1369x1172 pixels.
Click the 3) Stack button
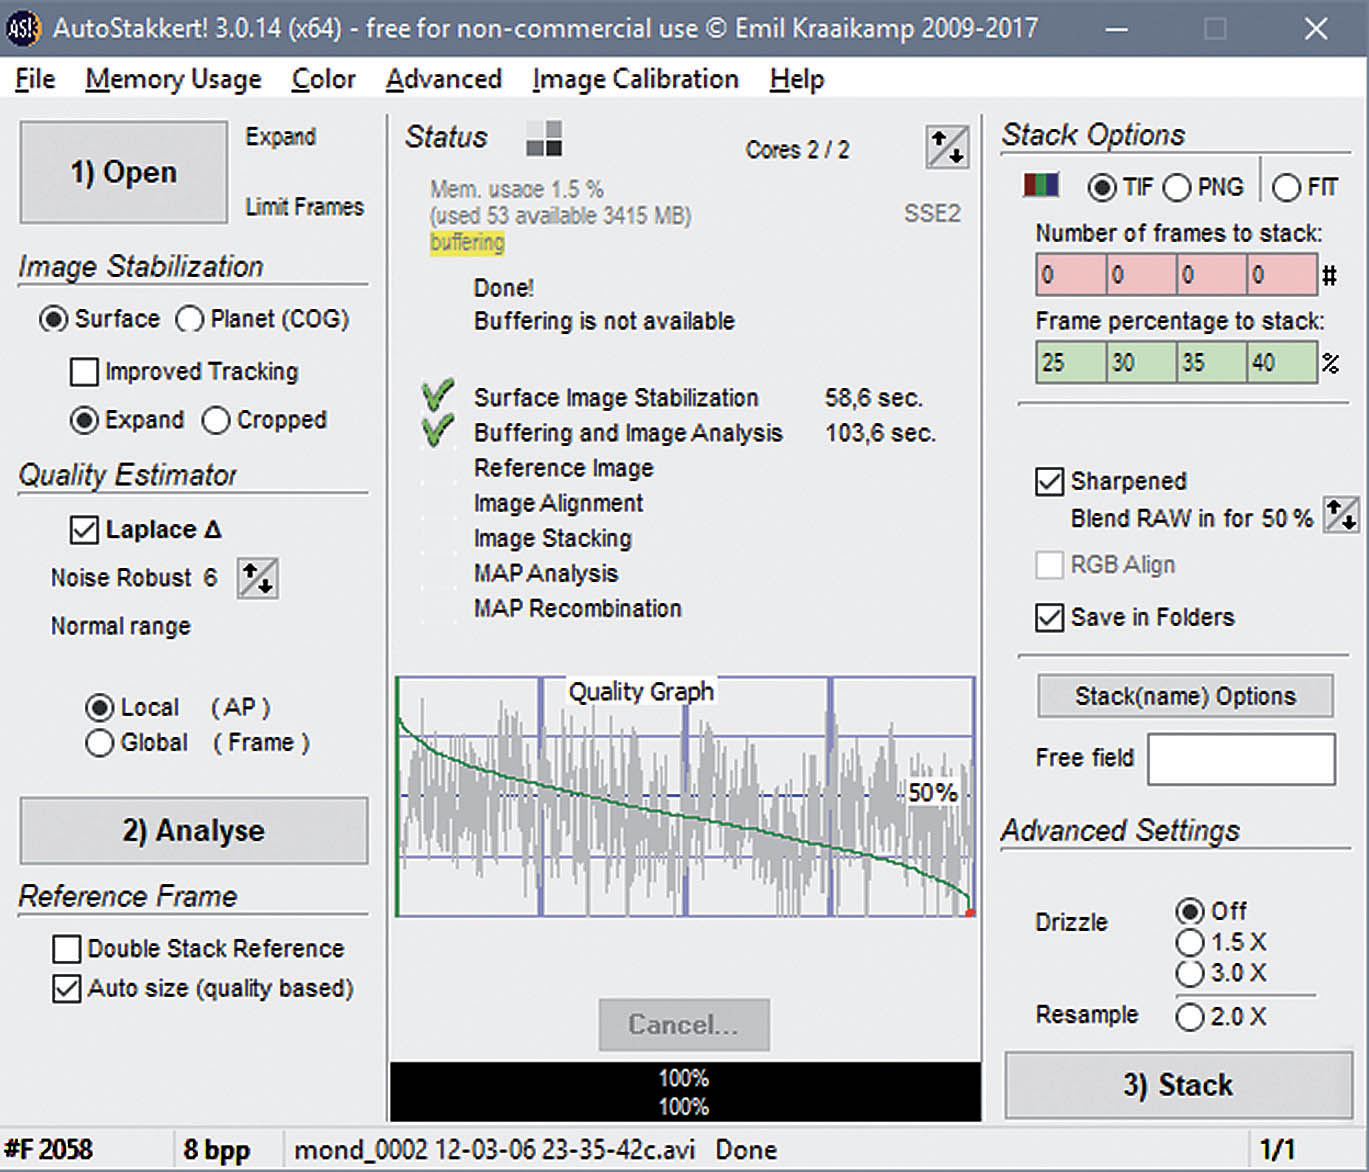(x=1177, y=1085)
